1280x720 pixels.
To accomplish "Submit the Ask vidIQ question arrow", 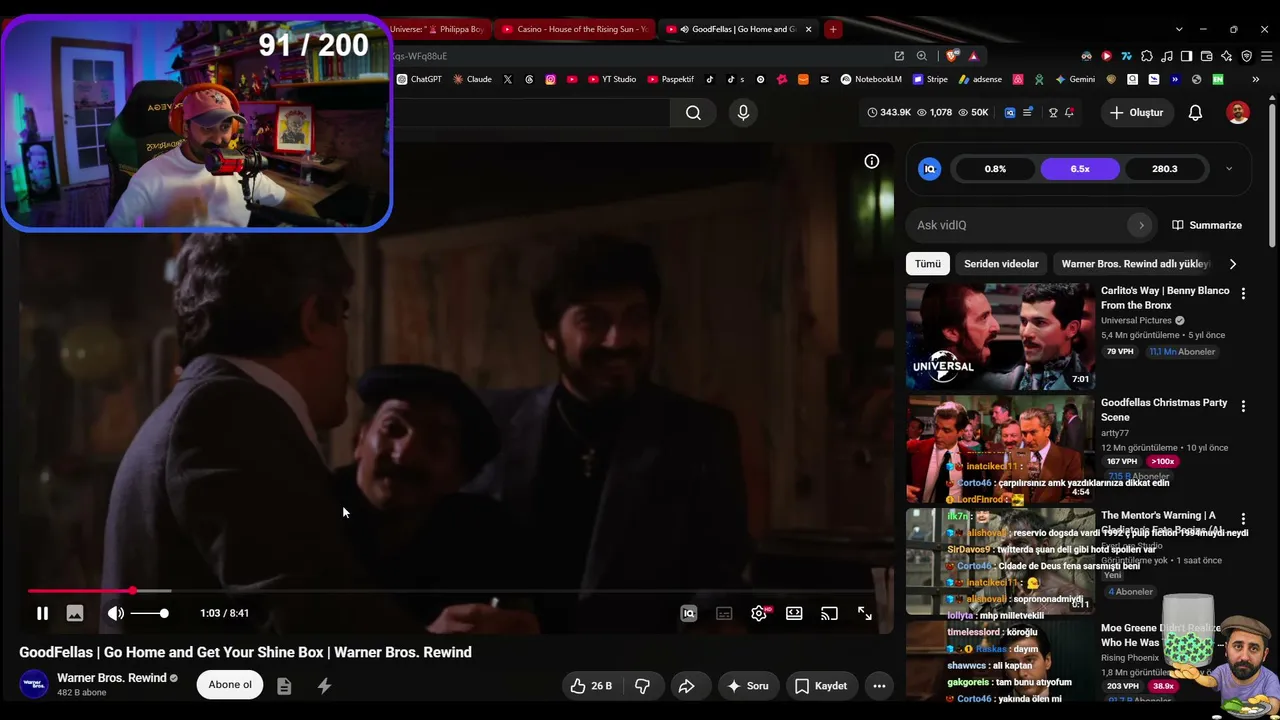I will tap(1141, 225).
